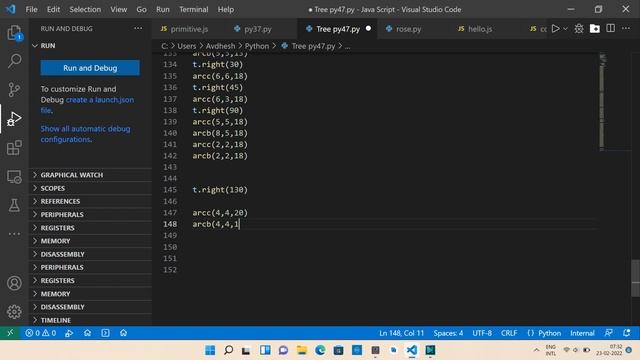The height and width of the screenshot is (360, 640).
Task: Open the Manage gear settings
Action: click(14, 312)
